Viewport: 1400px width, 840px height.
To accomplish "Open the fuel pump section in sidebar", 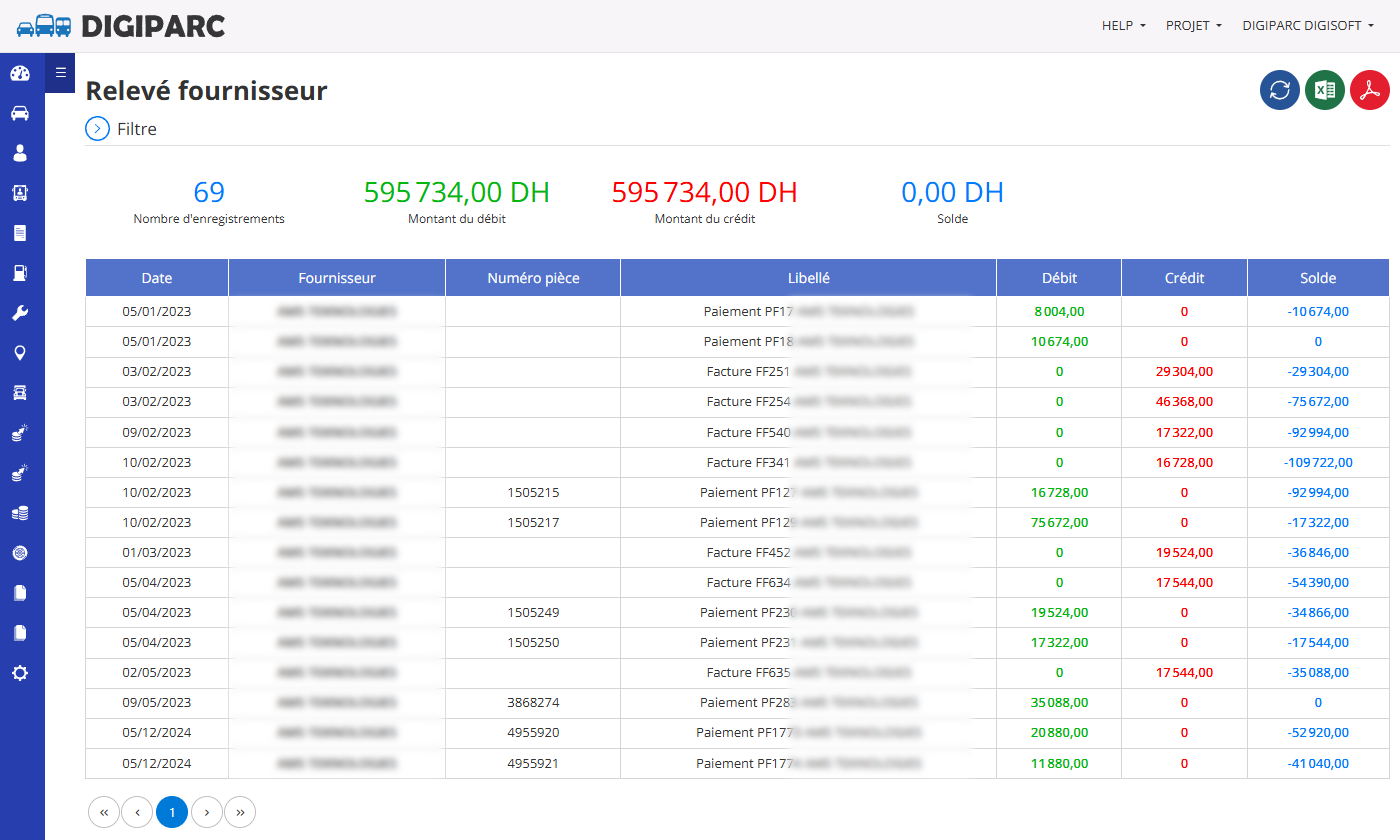I will coord(20,273).
